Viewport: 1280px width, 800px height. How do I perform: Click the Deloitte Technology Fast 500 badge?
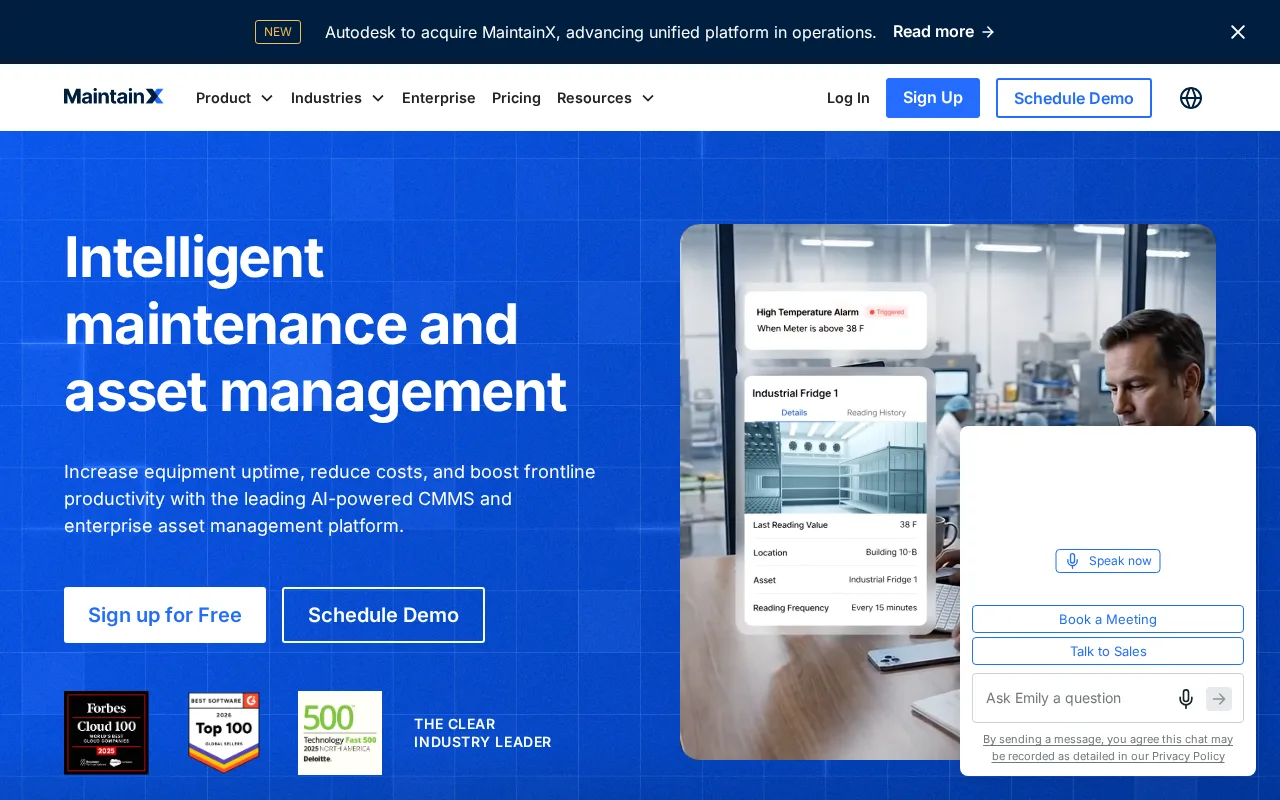tap(340, 733)
